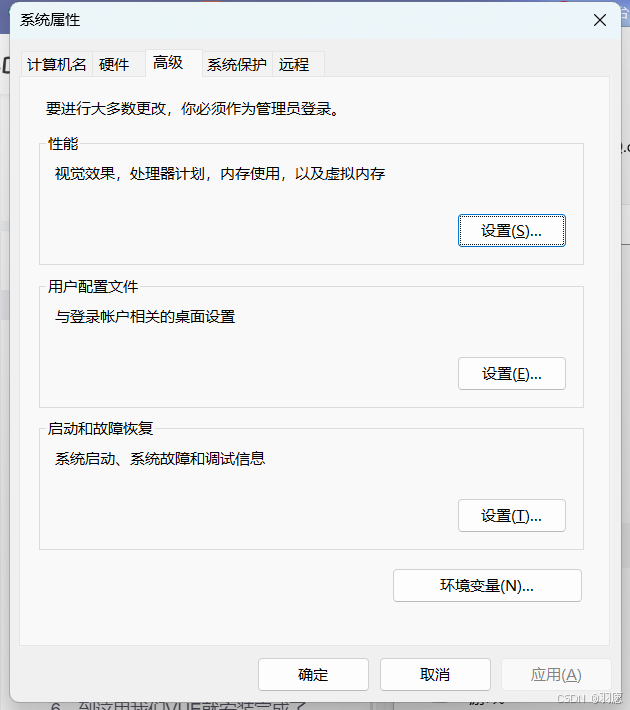This screenshot has height=710, width=630.
Task: Open the 远程 tab
Action: (298, 64)
